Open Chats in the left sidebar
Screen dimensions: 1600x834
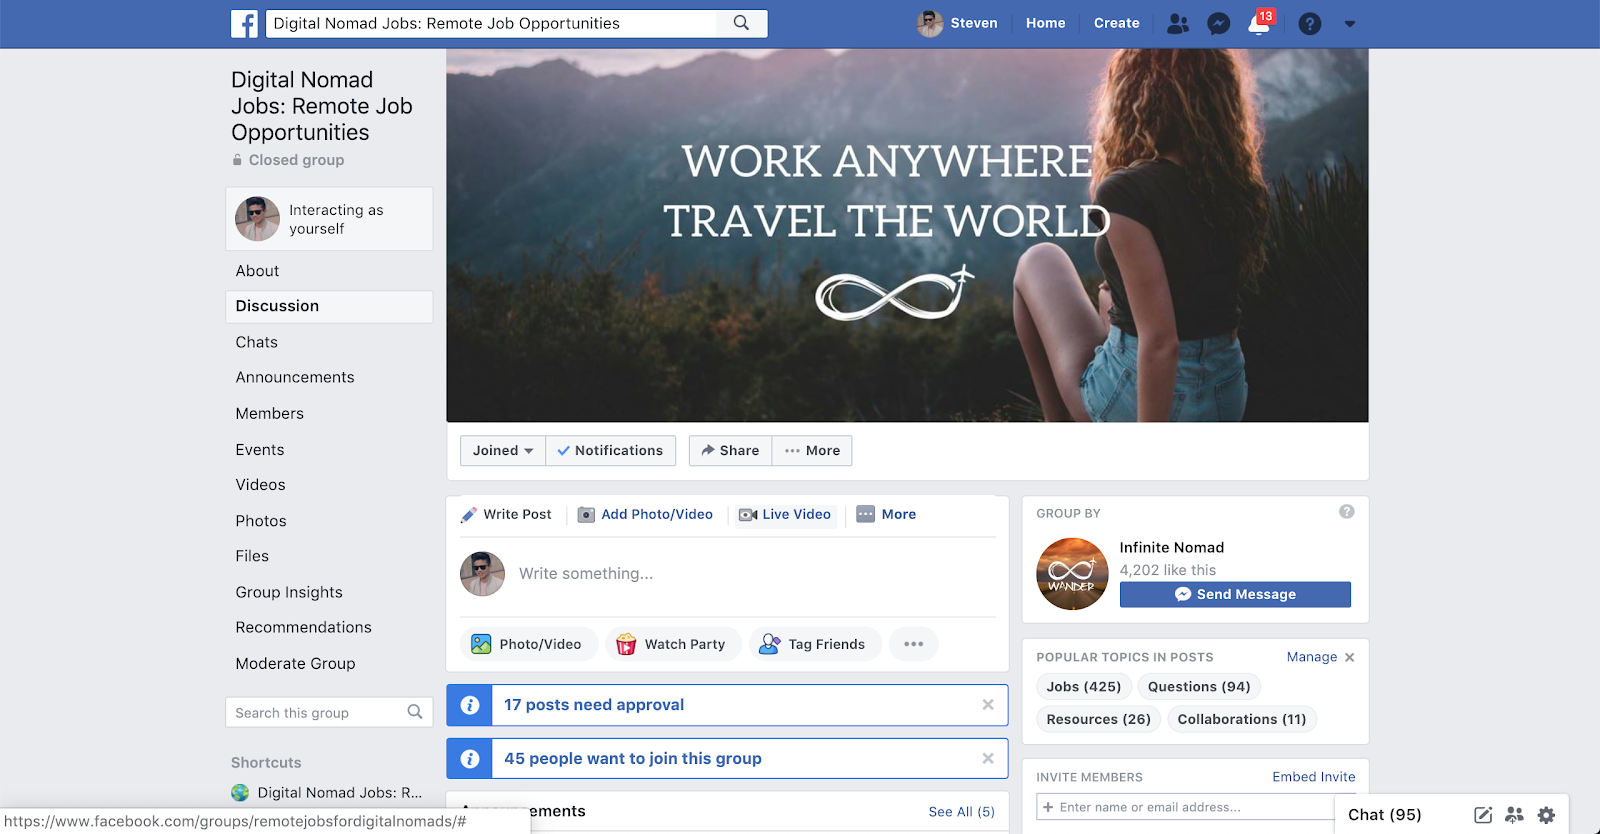click(257, 342)
